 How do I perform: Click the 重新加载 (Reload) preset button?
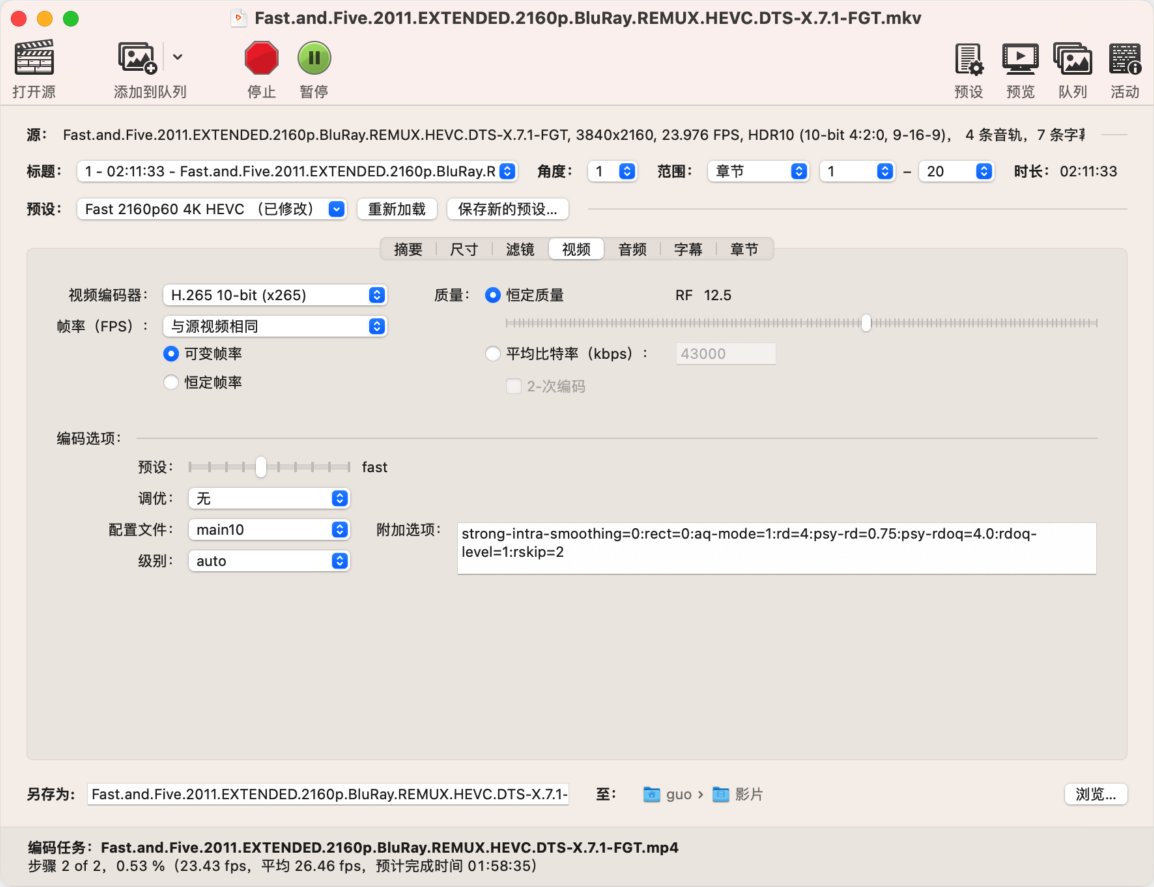[397, 209]
